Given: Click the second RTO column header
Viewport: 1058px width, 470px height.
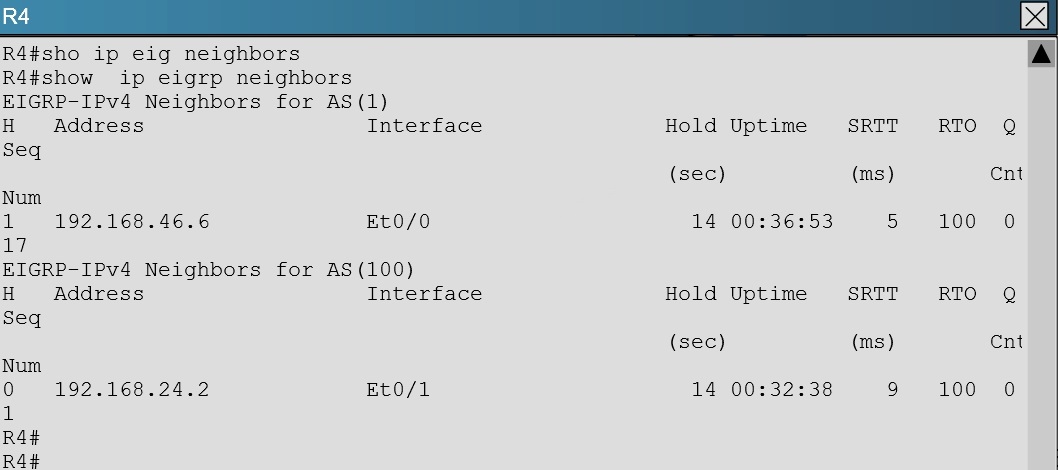Looking at the screenshot, I should pos(957,293).
